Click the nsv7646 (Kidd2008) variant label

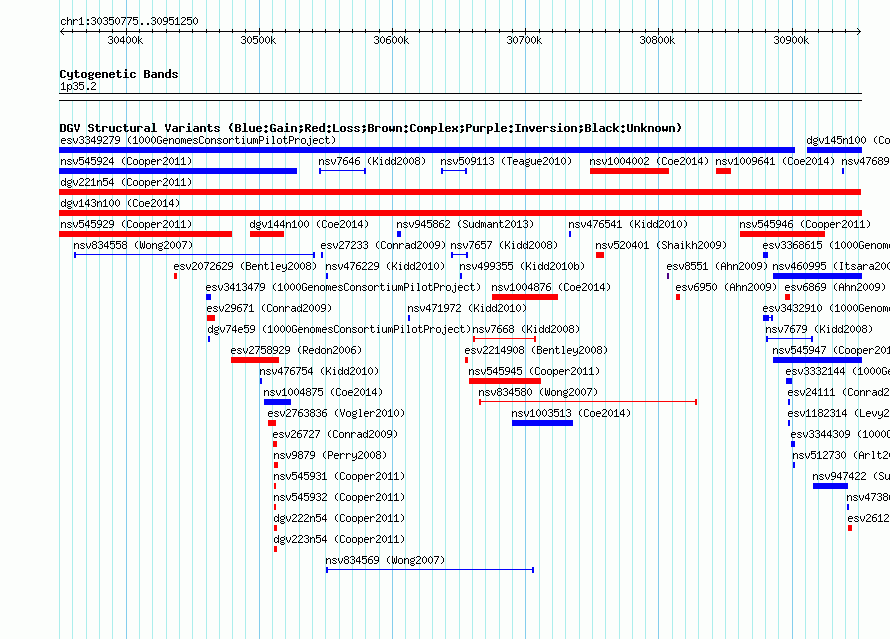(372, 161)
